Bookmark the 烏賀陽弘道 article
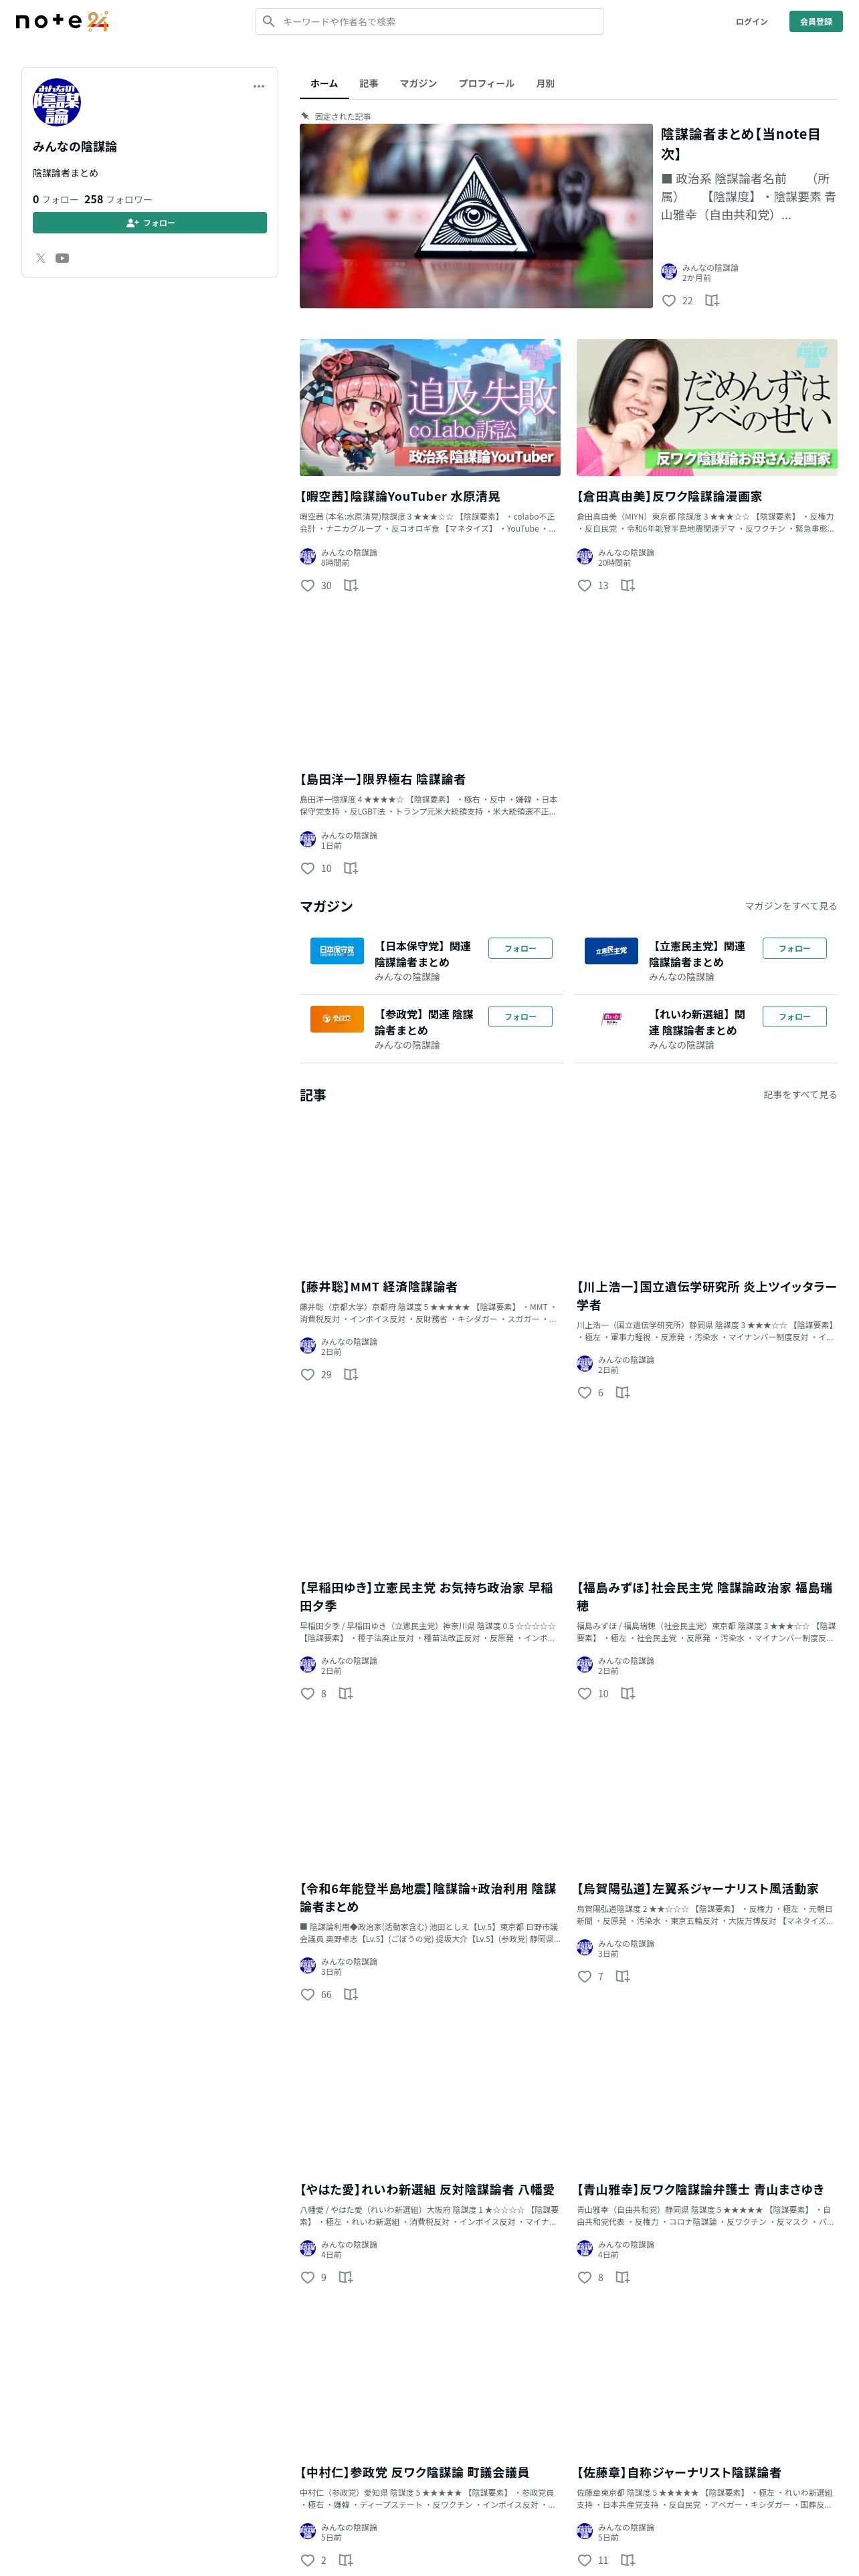Screen dimensions: 859x2576 point(623,1976)
